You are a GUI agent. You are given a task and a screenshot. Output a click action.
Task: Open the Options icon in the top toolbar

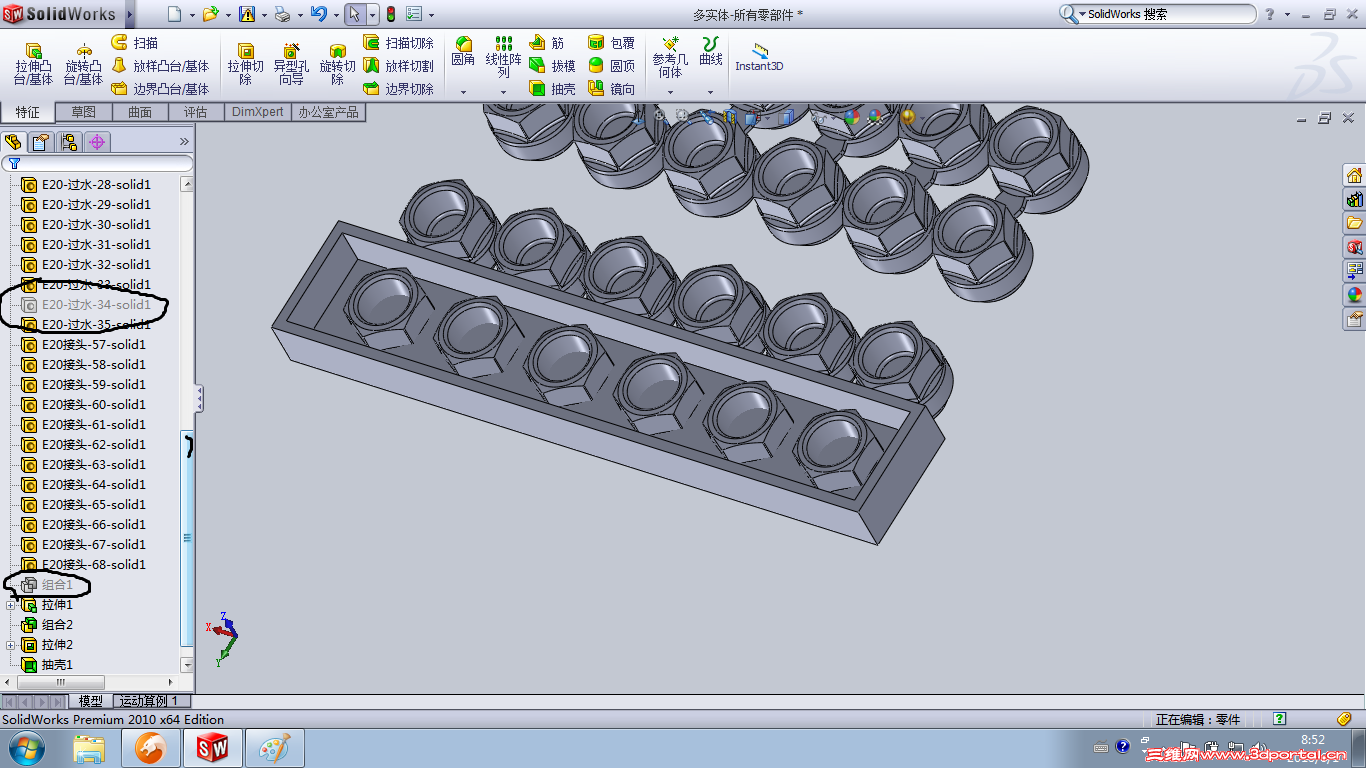coord(413,14)
